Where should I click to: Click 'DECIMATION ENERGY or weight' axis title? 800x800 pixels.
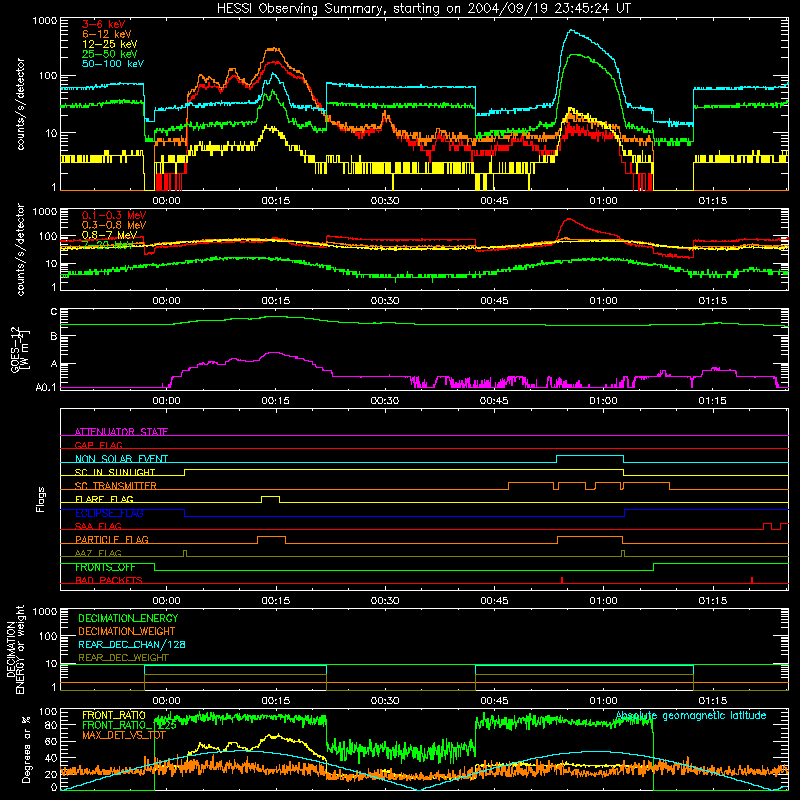[15, 649]
